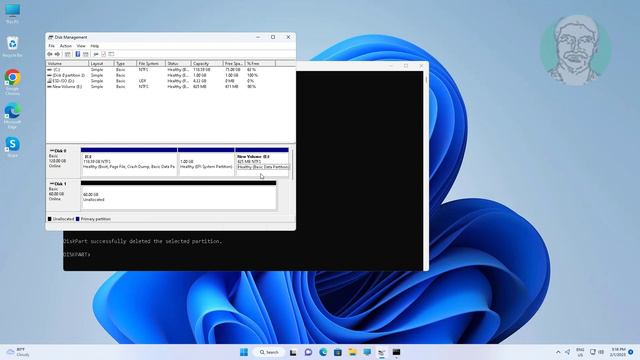640x360 pixels.
Task: Open Task View on the taskbar
Action: [293, 352]
